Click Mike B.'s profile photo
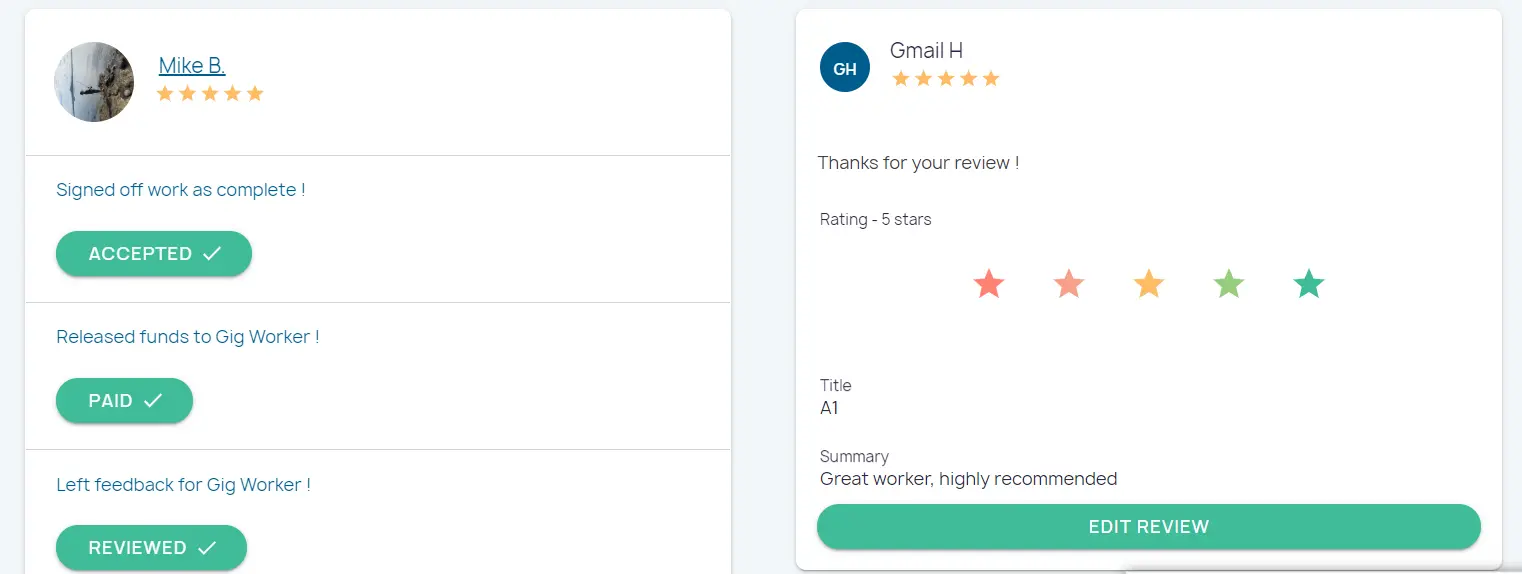This screenshot has height=574, width=1522. click(x=94, y=82)
